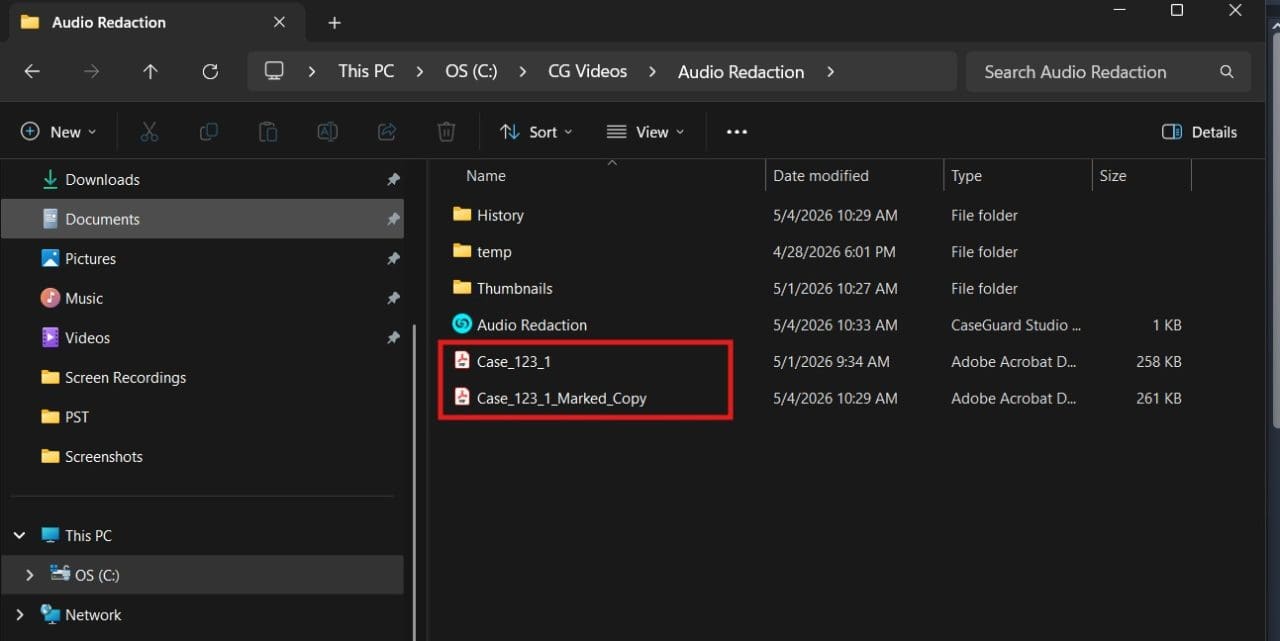The image size is (1280, 641).
Task: Click the Copy icon in toolbar
Action: coord(209,132)
